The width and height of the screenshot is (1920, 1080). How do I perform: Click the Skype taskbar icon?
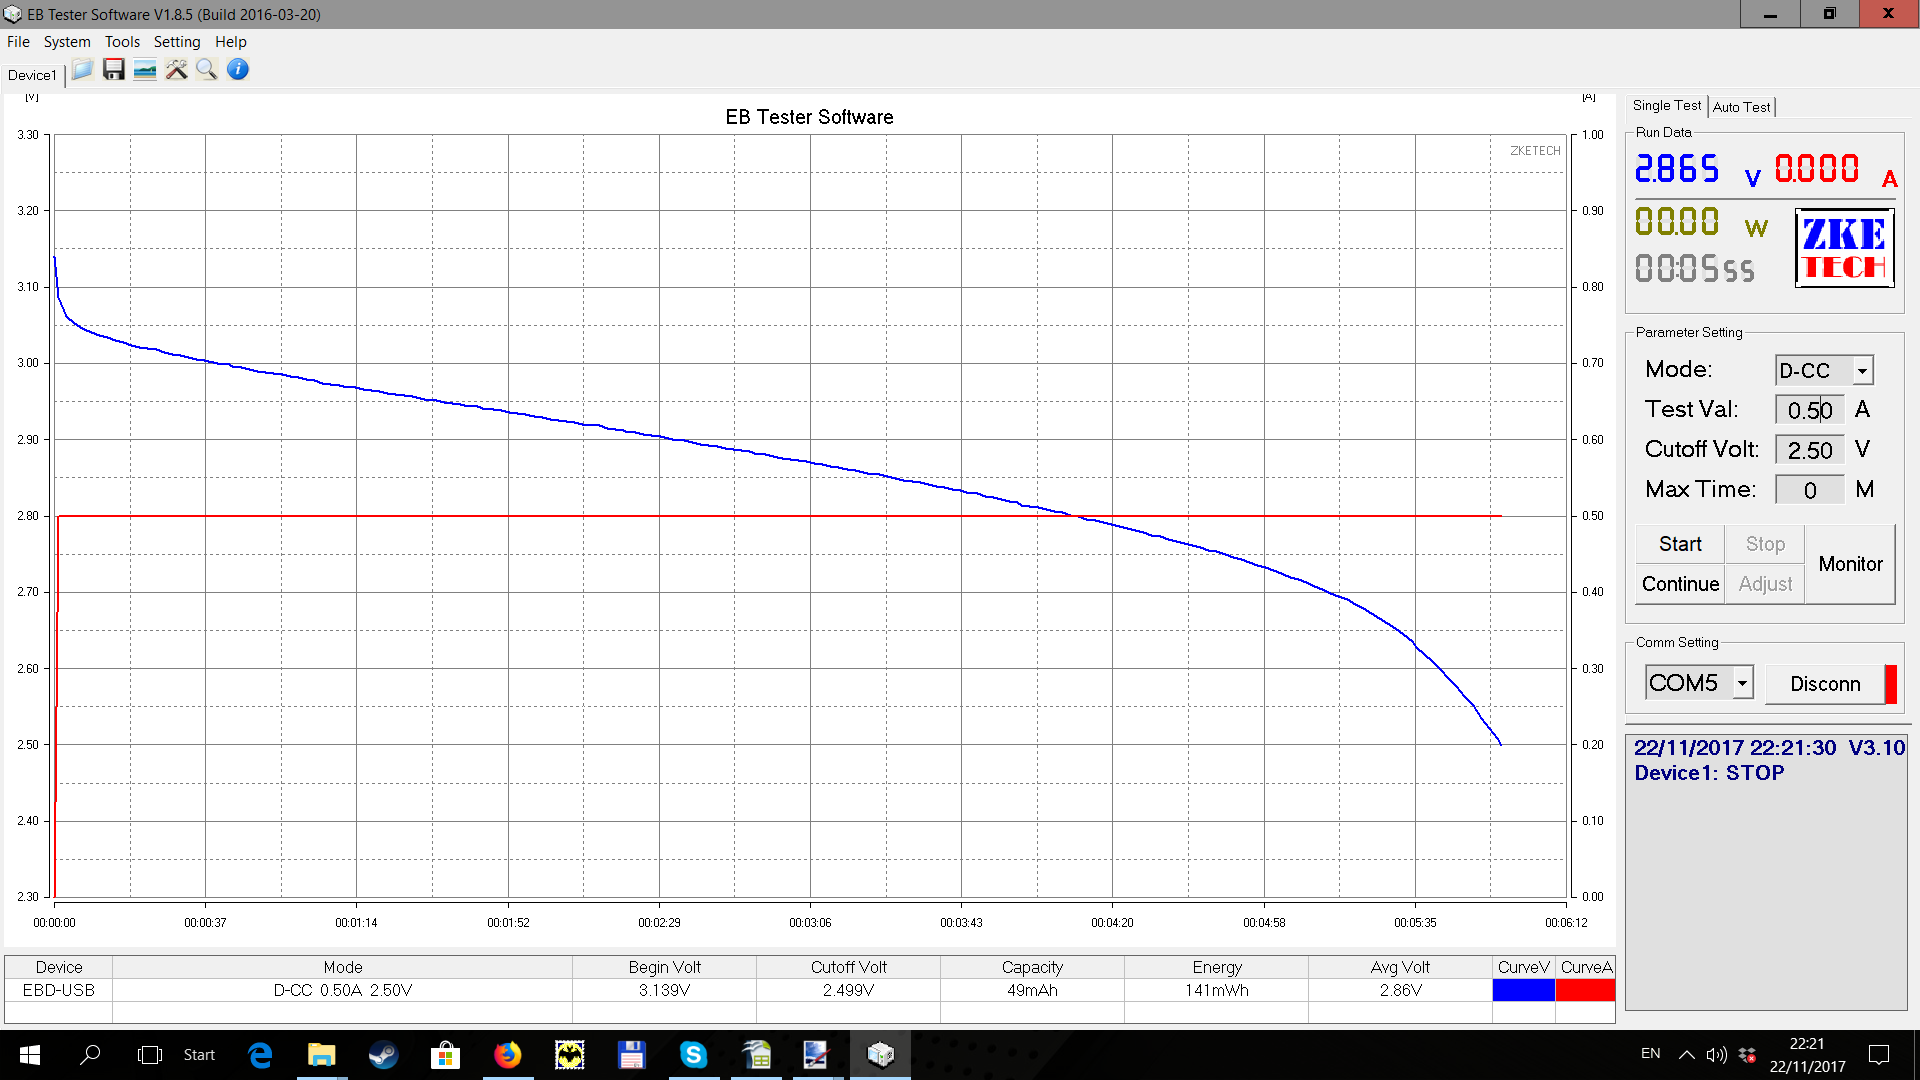point(693,1055)
